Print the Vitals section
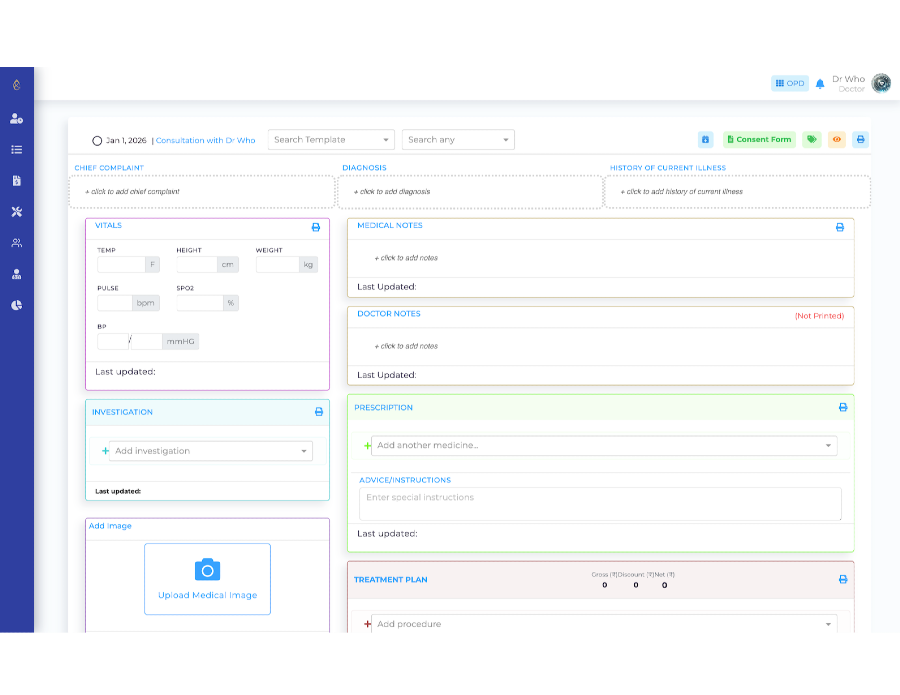 point(316,228)
